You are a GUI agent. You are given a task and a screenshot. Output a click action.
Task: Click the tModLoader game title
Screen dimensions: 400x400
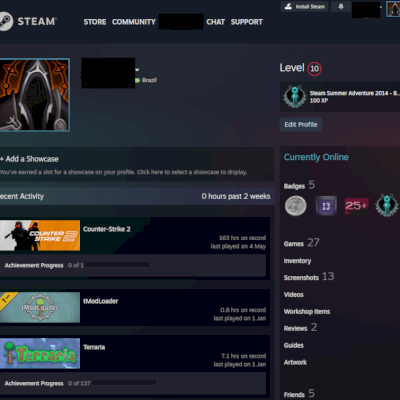100,301
